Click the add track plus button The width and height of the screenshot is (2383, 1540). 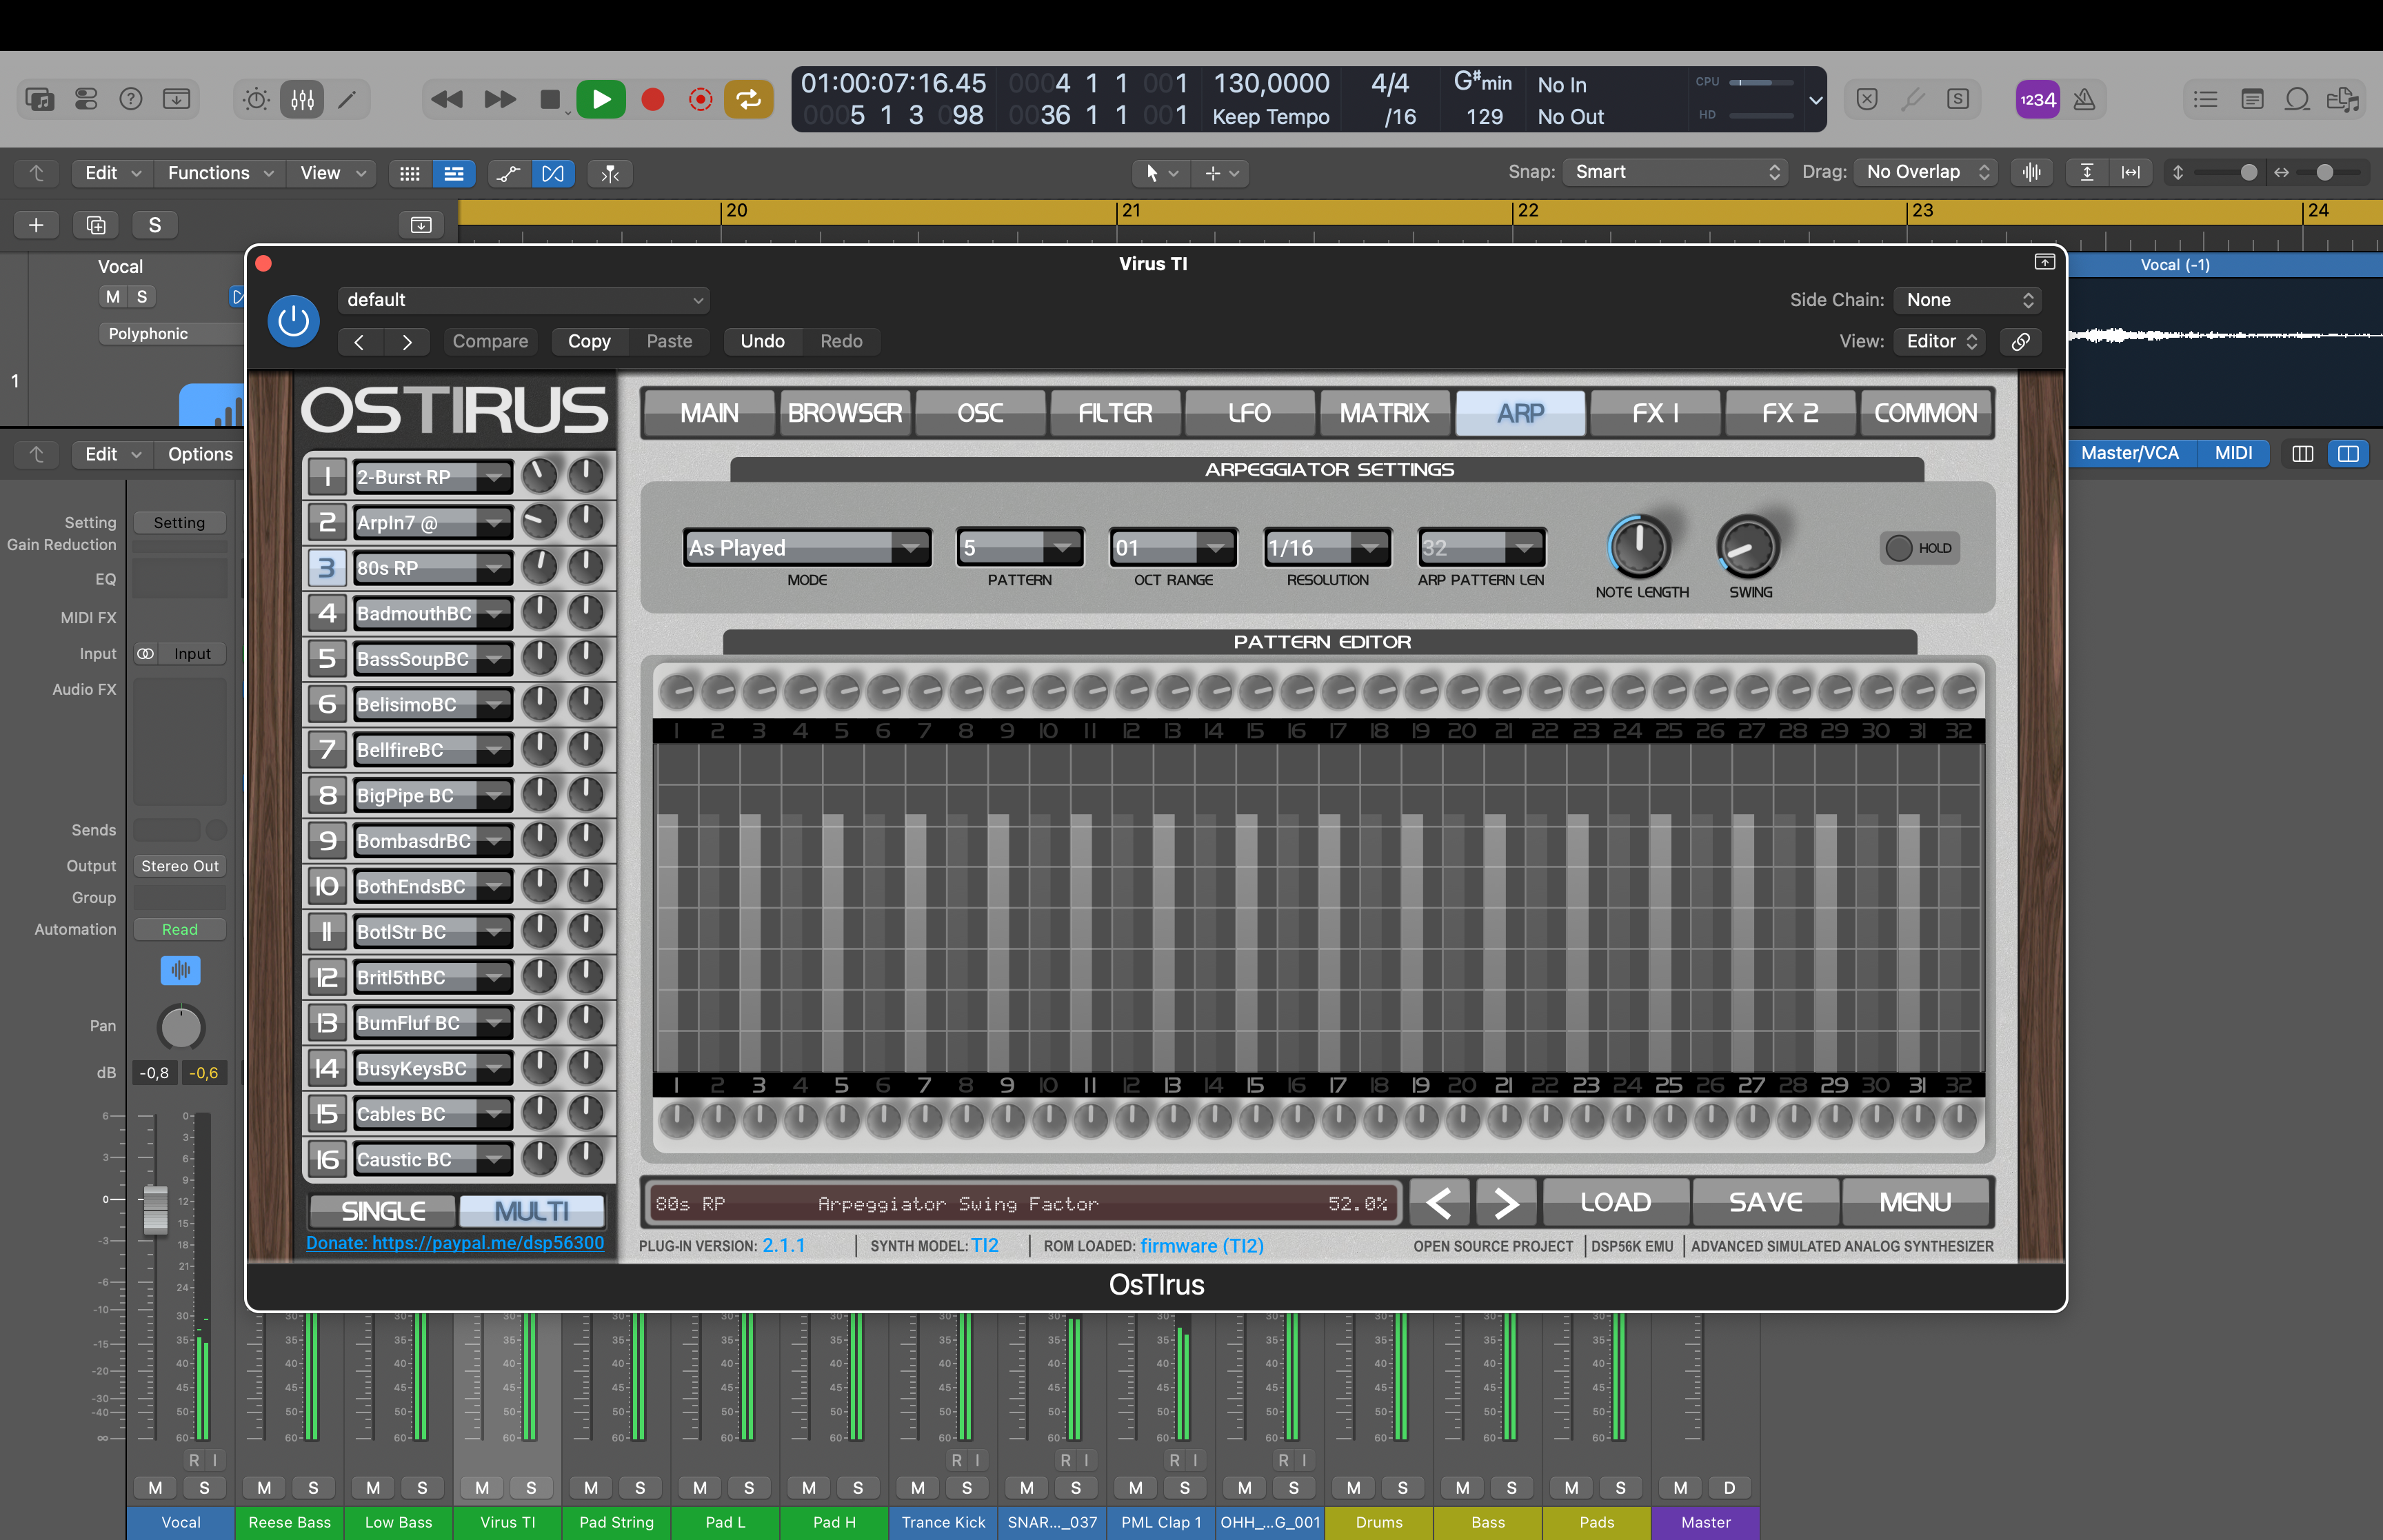tap(36, 225)
